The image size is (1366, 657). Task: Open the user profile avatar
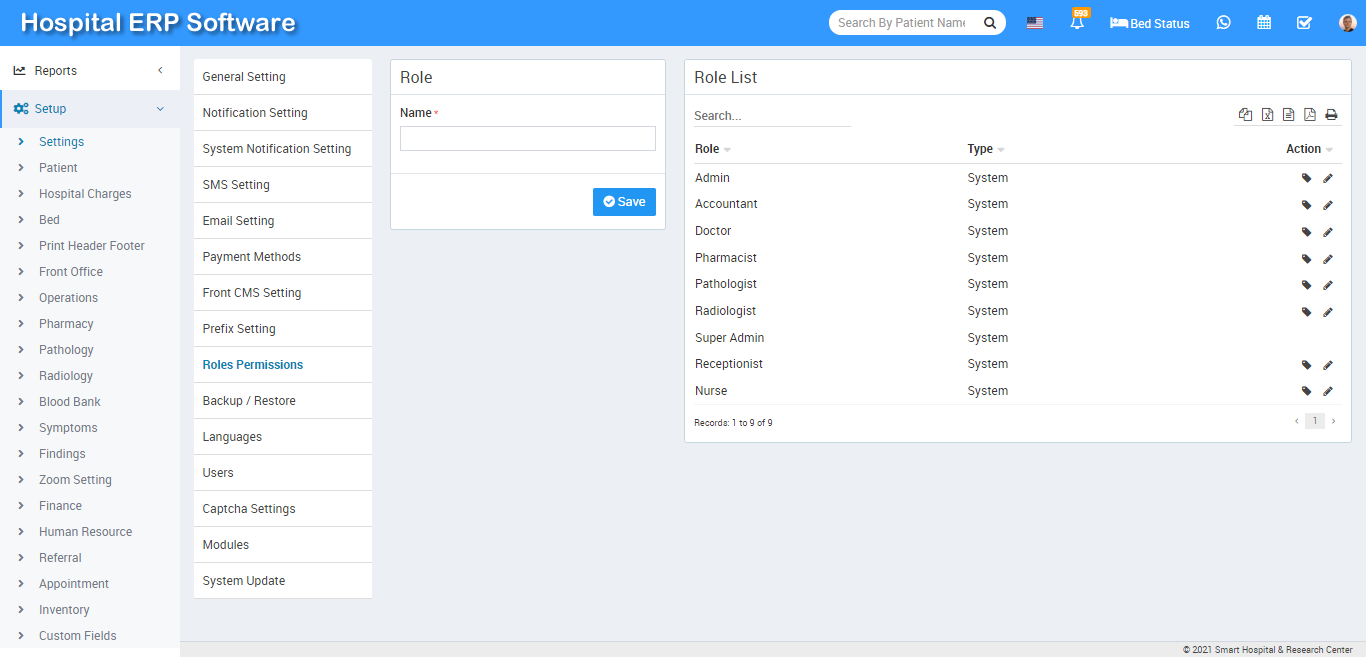tap(1347, 23)
